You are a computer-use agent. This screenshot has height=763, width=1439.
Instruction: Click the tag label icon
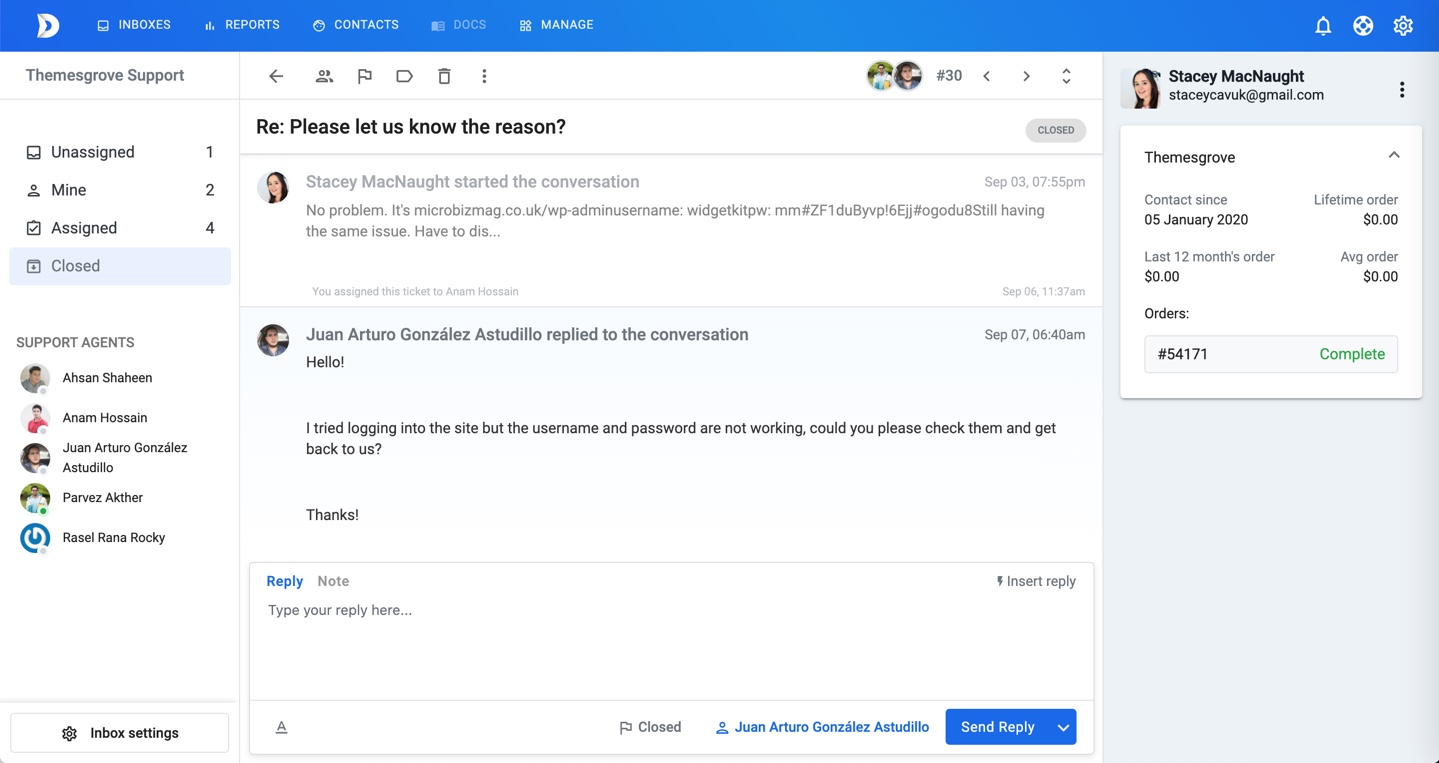point(404,76)
